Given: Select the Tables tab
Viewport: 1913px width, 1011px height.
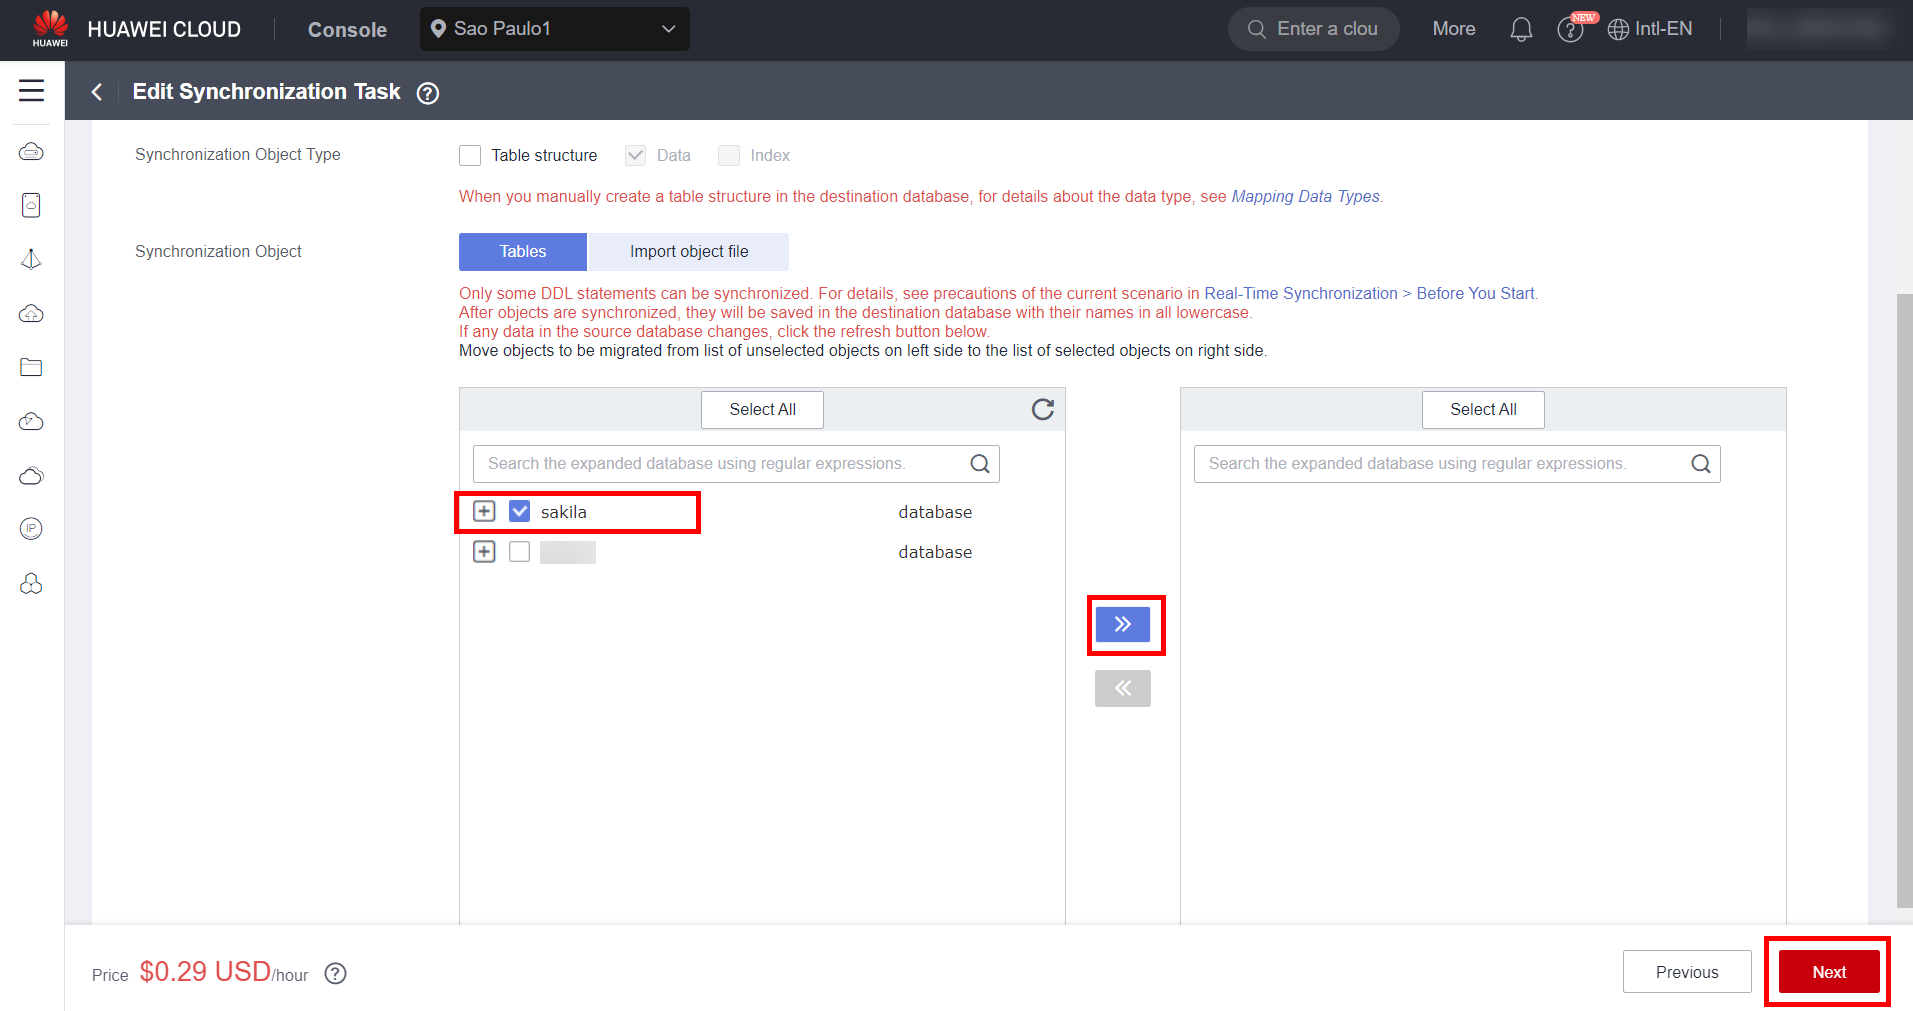Looking at the screenshot, I should (x=522, y=252).
